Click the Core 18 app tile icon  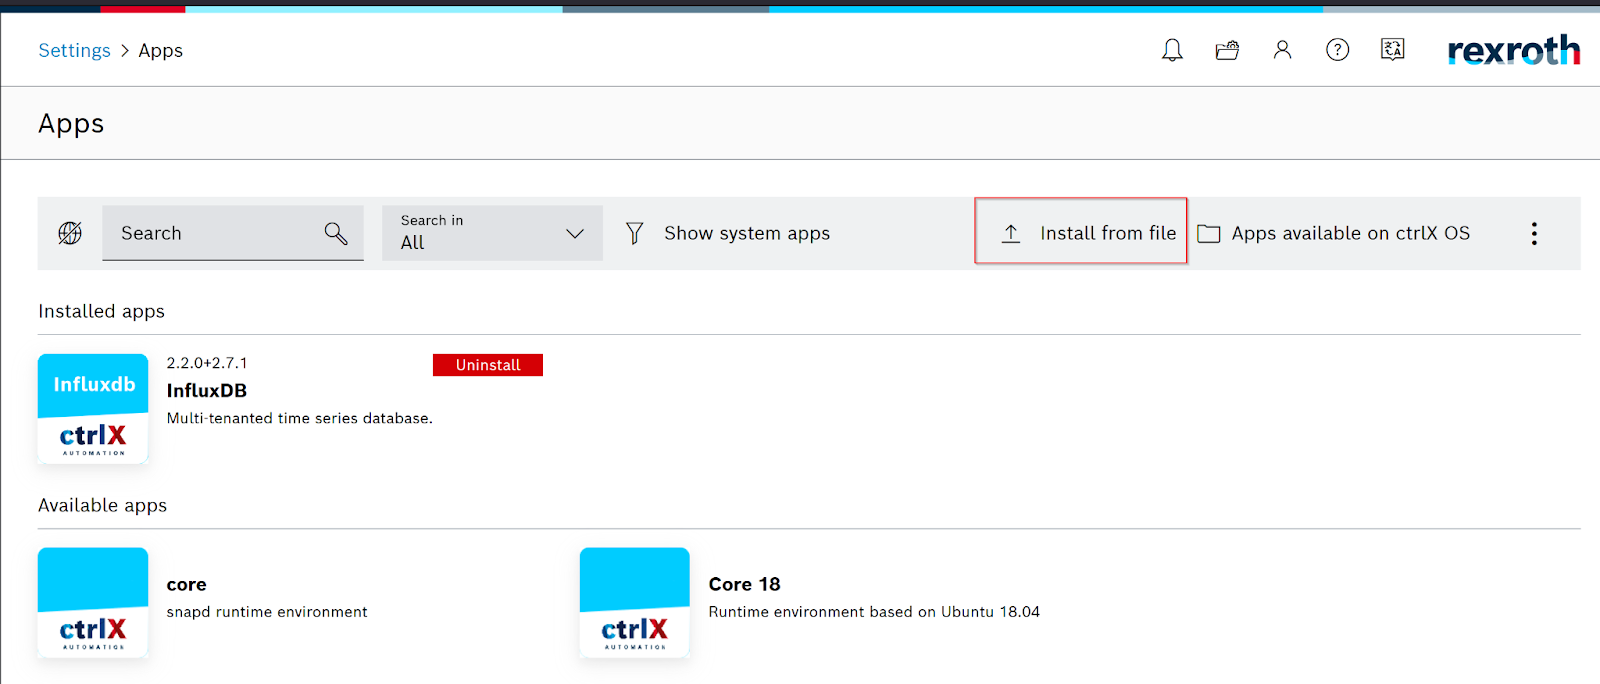point(635,603)
